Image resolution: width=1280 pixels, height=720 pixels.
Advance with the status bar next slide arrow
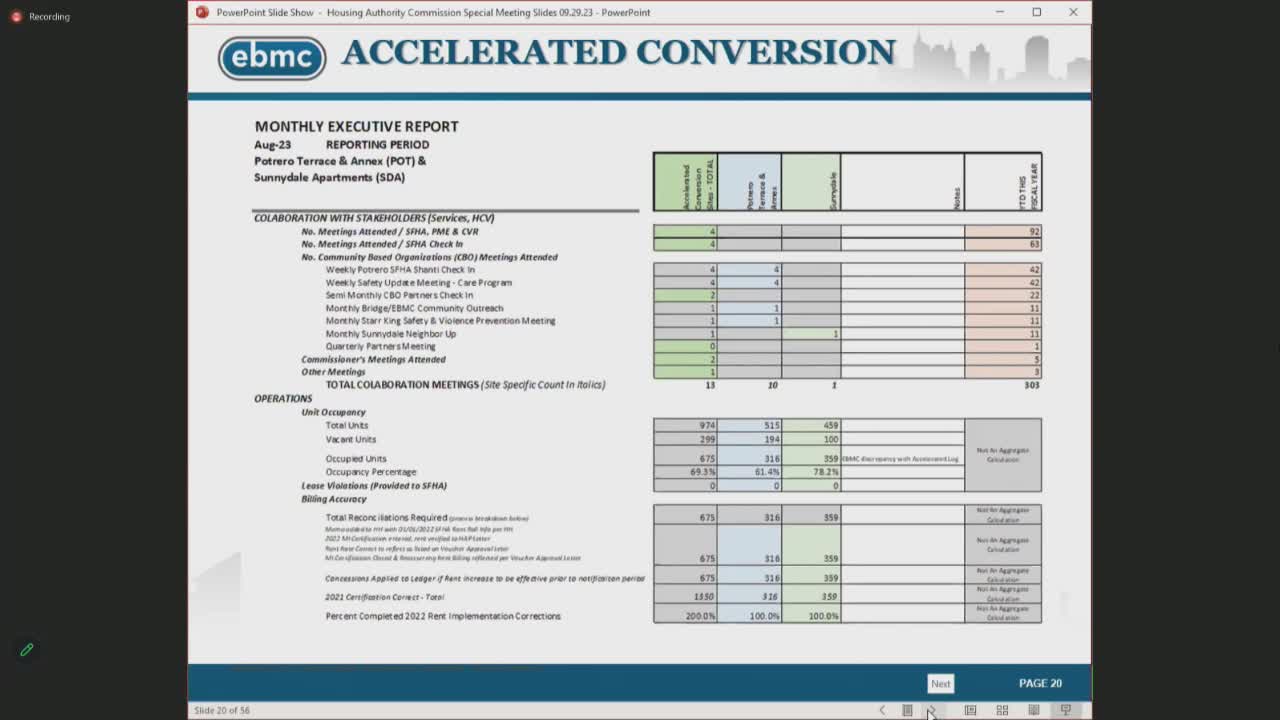point(931,710)
